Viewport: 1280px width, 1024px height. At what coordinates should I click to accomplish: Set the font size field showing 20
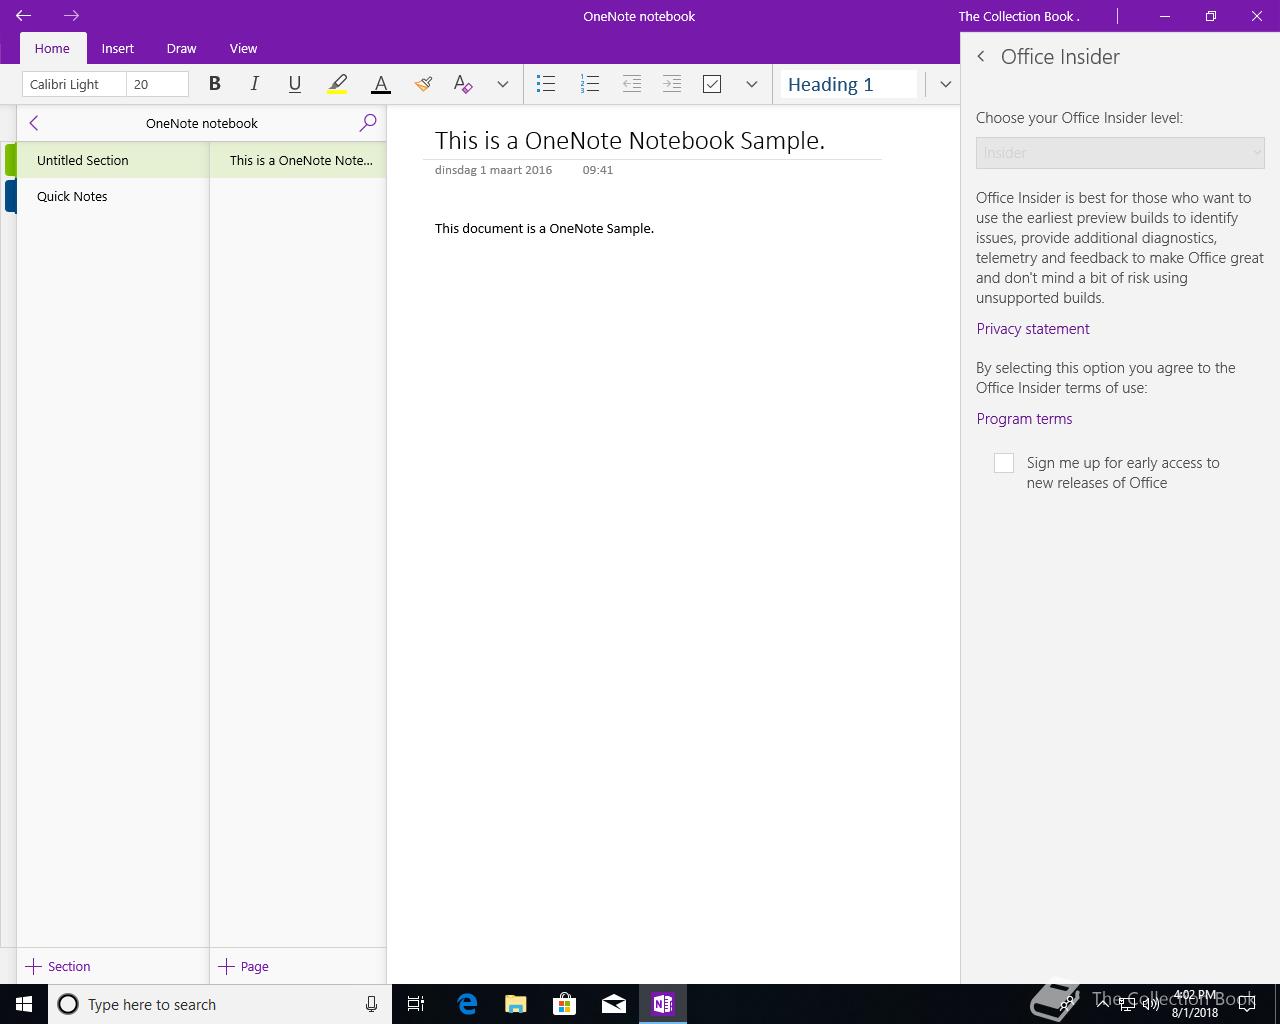tap(158, 84)
